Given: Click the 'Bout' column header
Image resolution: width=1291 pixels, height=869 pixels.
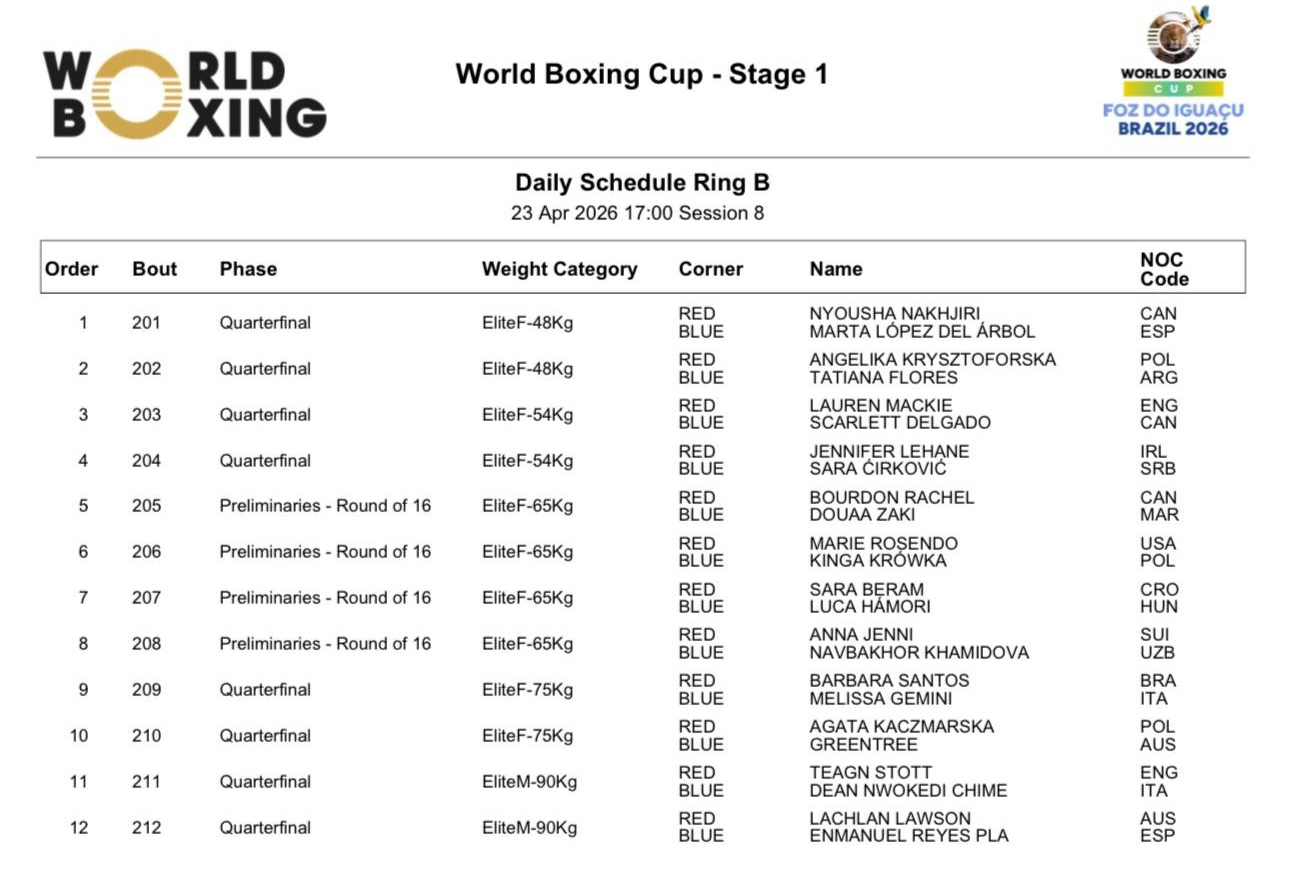Looking at the screenshot, I should point(154,269).
